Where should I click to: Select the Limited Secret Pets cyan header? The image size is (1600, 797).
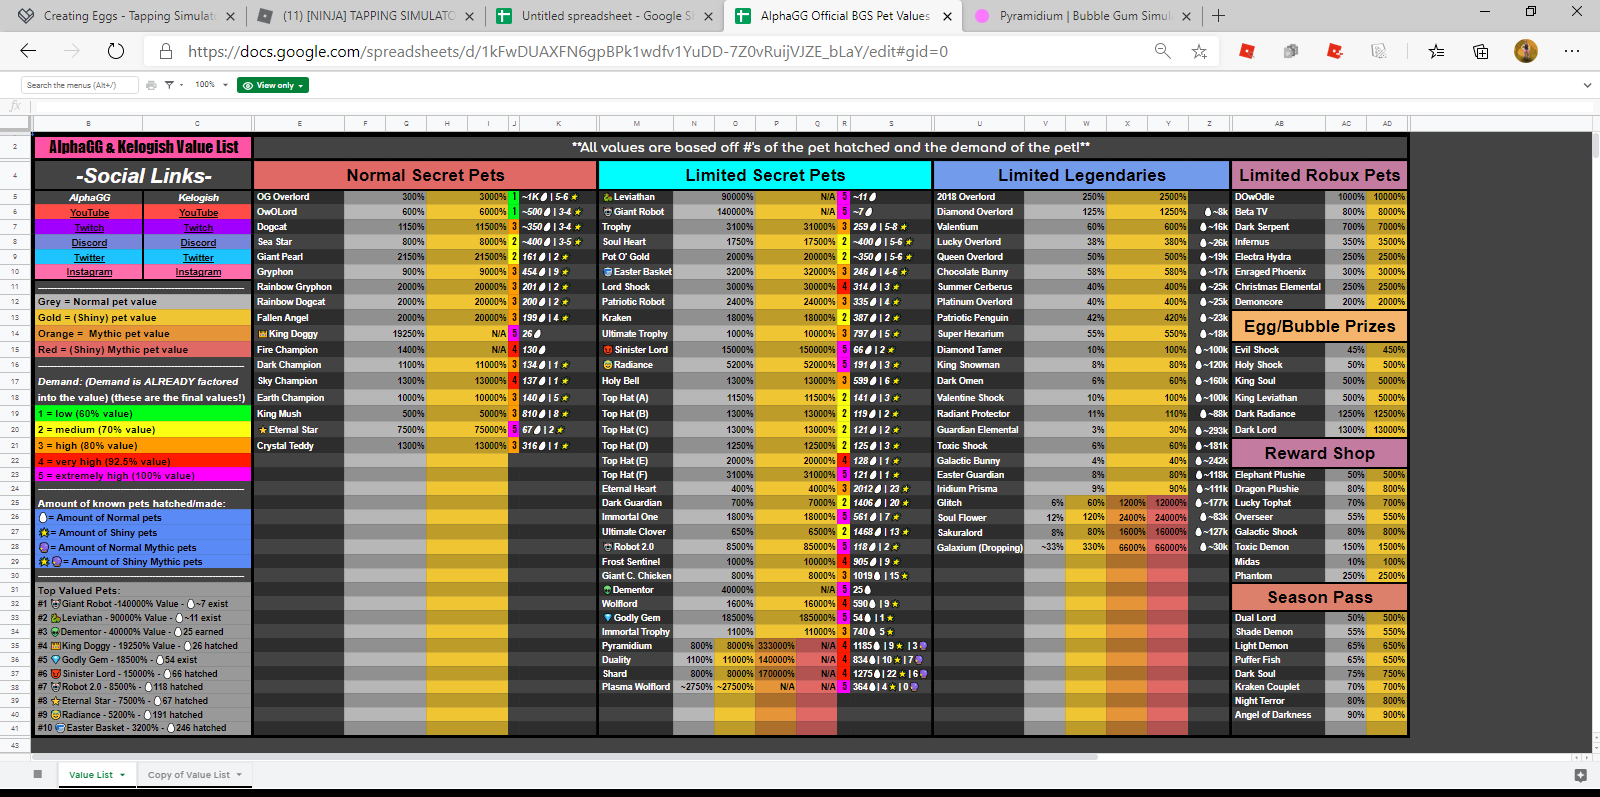click(x=765, y=175)
